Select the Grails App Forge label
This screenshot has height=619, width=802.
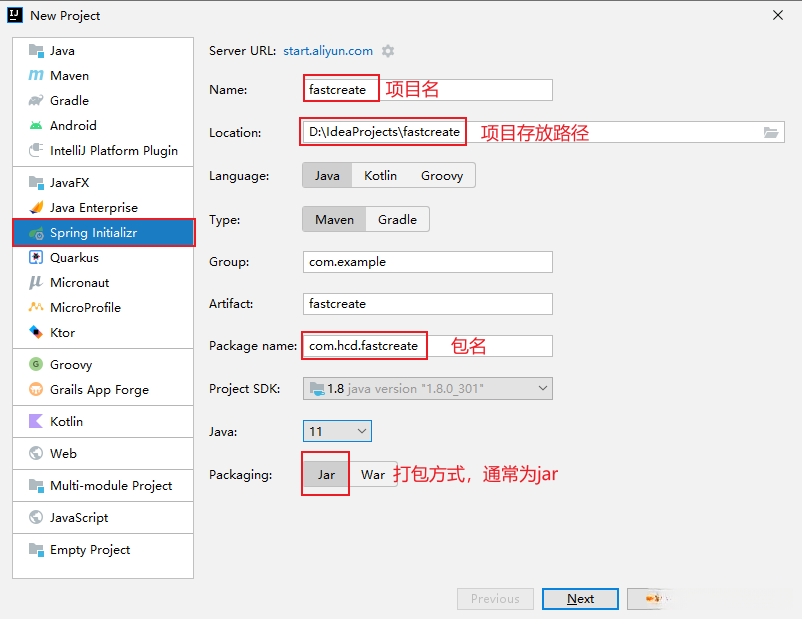tap(99, 390)
